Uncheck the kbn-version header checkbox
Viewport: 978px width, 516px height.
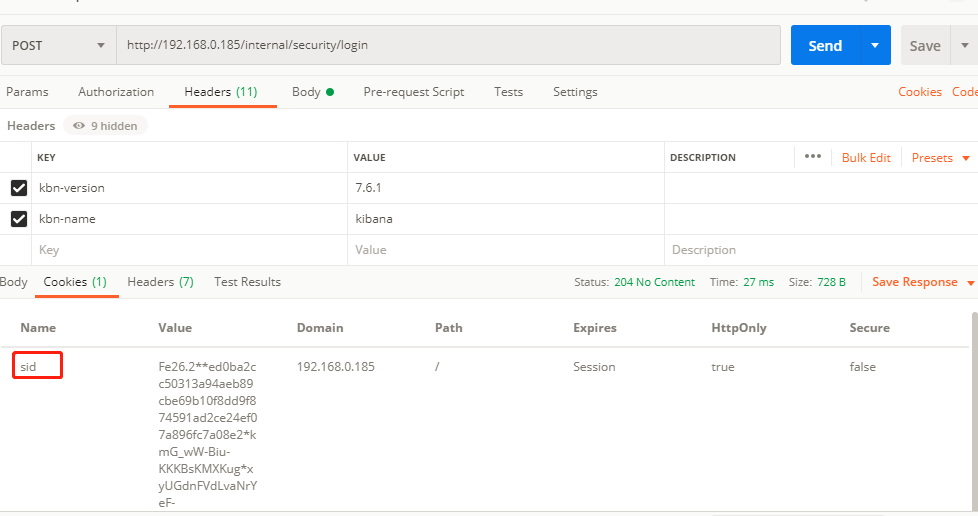[x=19, y=188]
